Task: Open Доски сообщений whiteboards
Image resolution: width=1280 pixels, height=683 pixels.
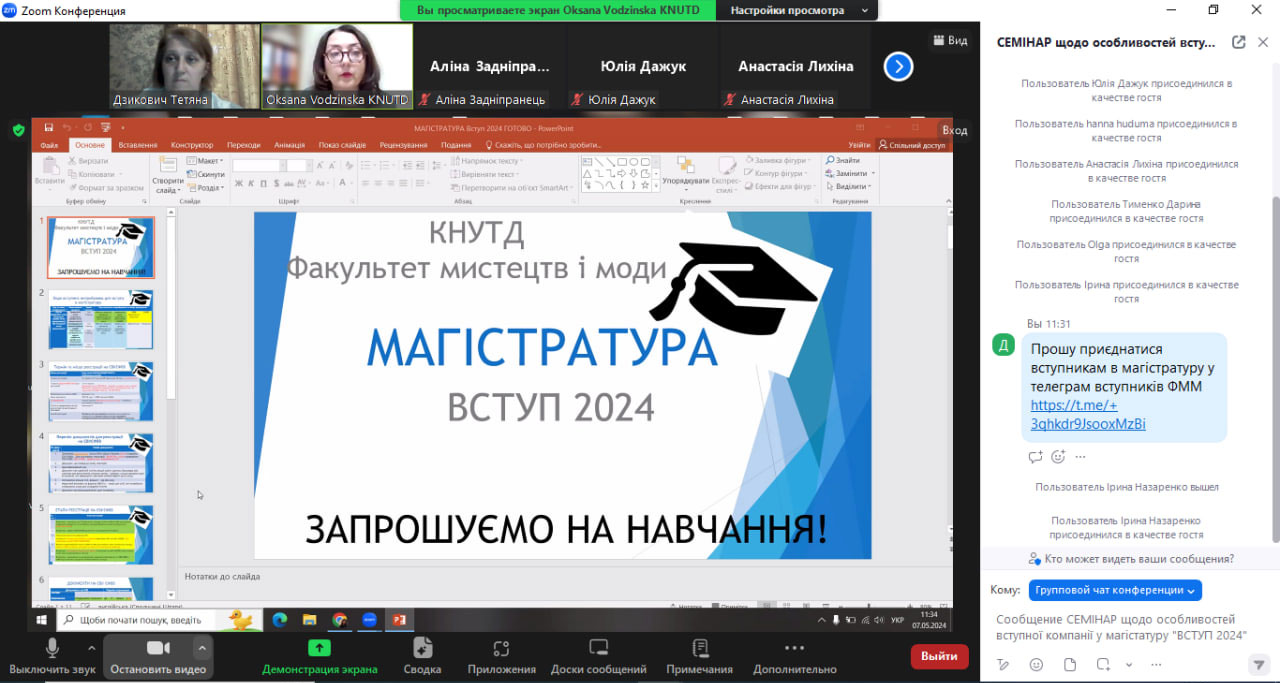Action: (x=598, y=655)
